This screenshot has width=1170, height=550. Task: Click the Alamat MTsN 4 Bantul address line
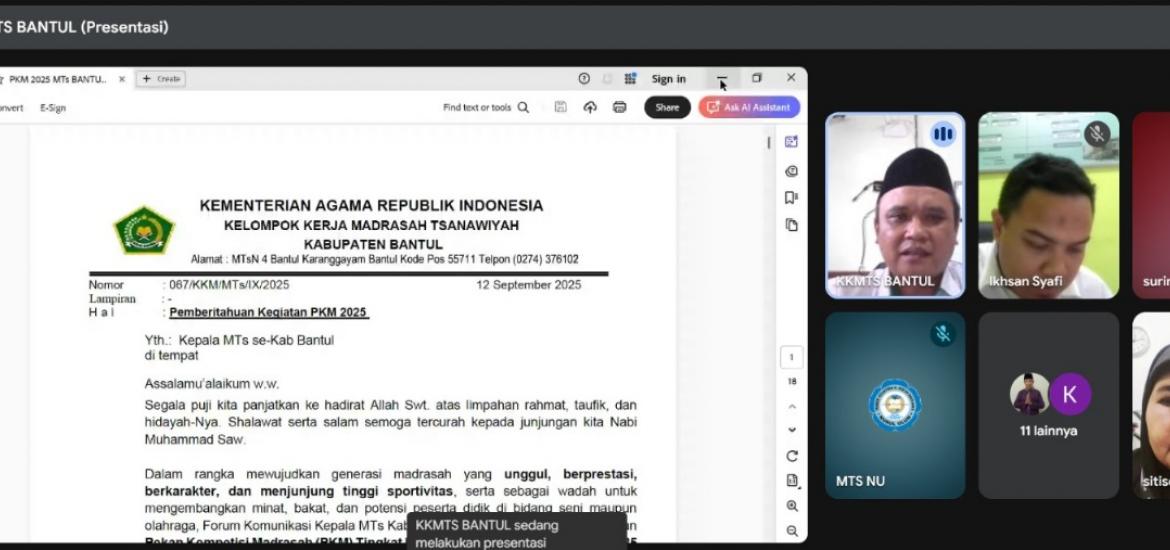point(384,260)
